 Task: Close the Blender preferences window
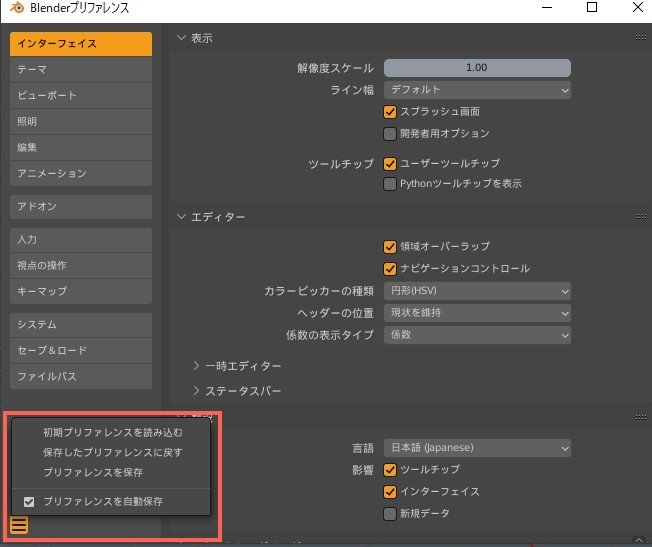pyautogui.click(x=637, y=7)
